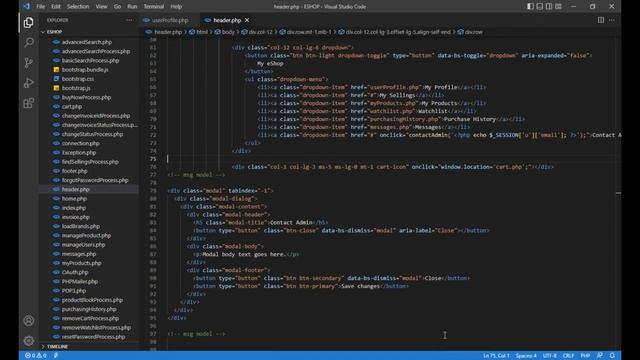The image size is (640, 360).
Task: Click PHP language mode selector
Action: 585,356
